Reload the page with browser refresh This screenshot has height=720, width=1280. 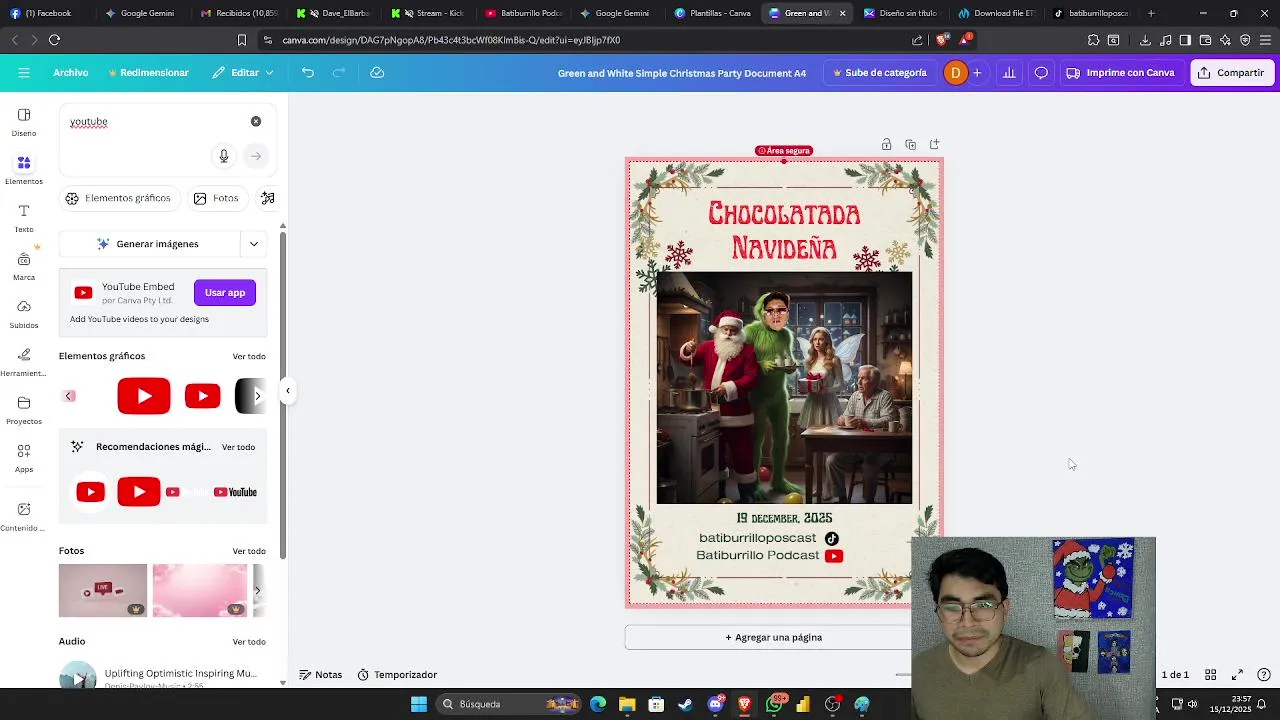(x=54, y=40)
